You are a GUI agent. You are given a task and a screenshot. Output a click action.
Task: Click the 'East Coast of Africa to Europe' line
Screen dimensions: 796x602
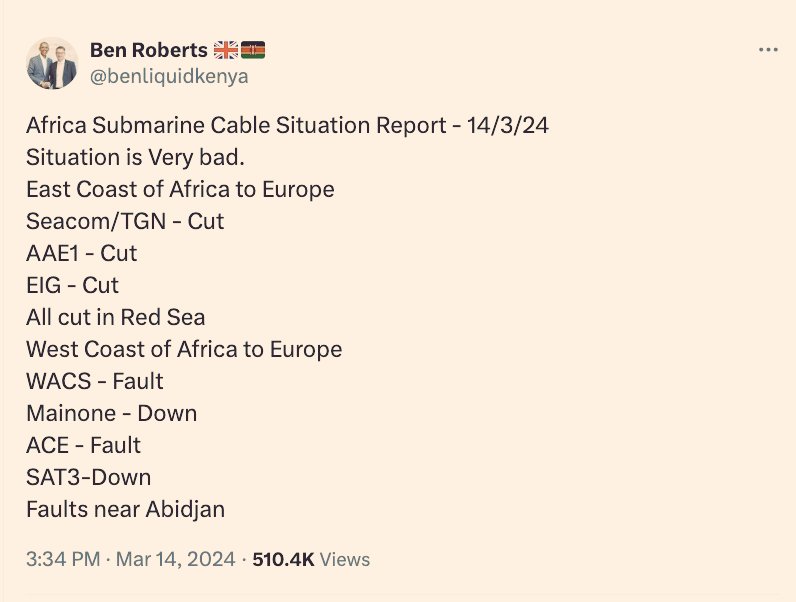(180, 189)
